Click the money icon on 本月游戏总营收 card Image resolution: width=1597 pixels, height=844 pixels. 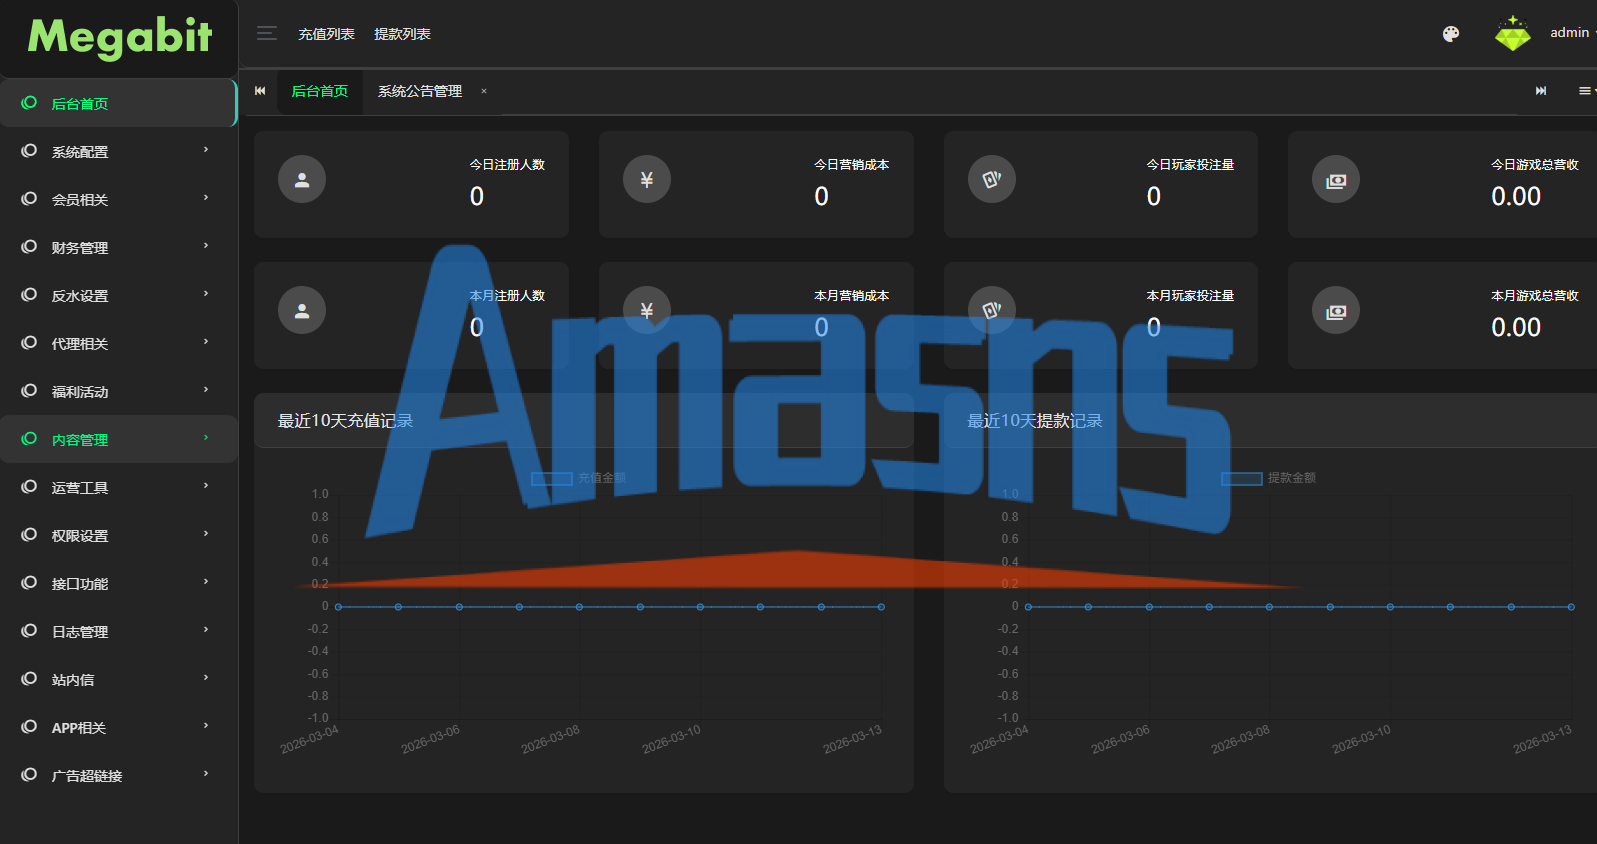coord(1336,311)
